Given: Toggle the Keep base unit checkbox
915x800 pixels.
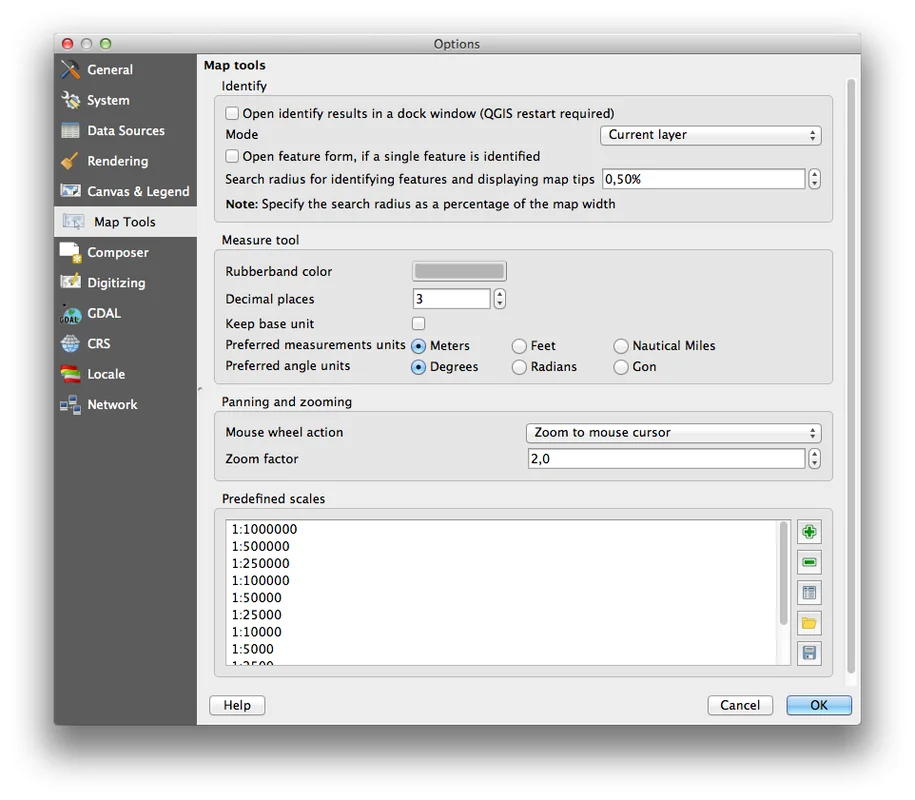Looking at the screenshot, I should 419,324.
